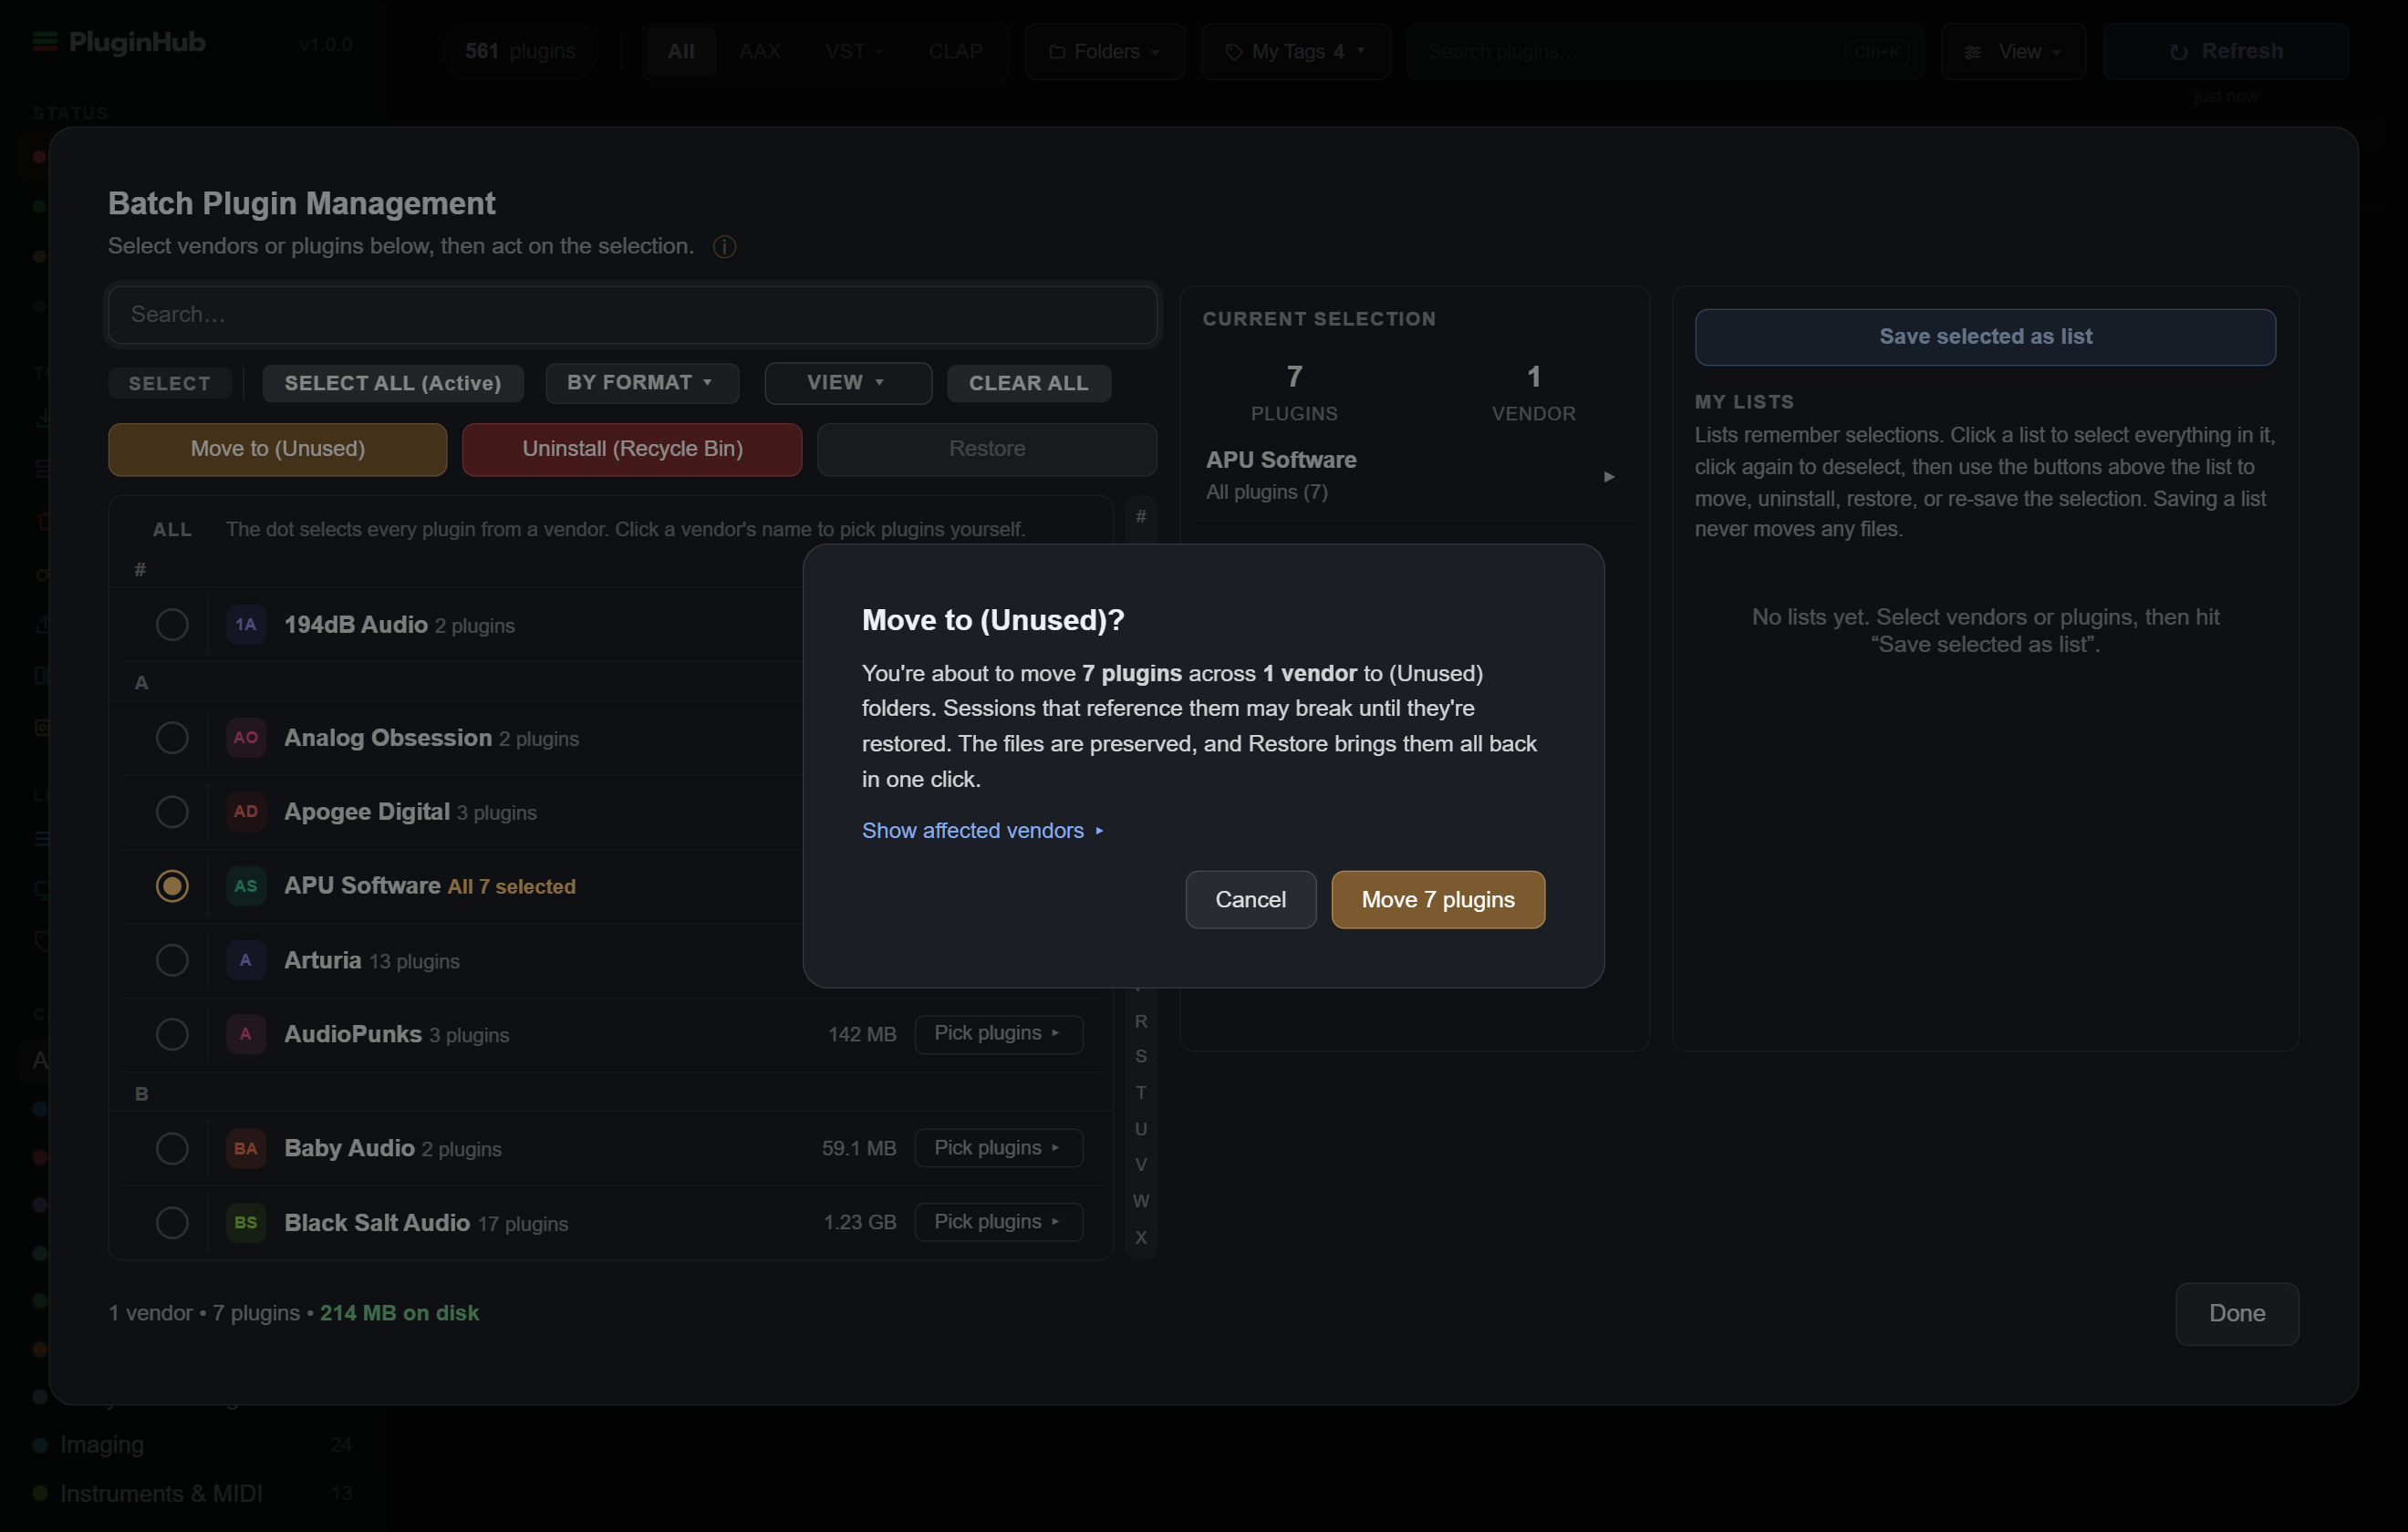Image resolution: width=2408 pixels, height=1532 pixels.
Task: Click the 1A avatar of 194dB Audio
Action: [x=246, y=625]
